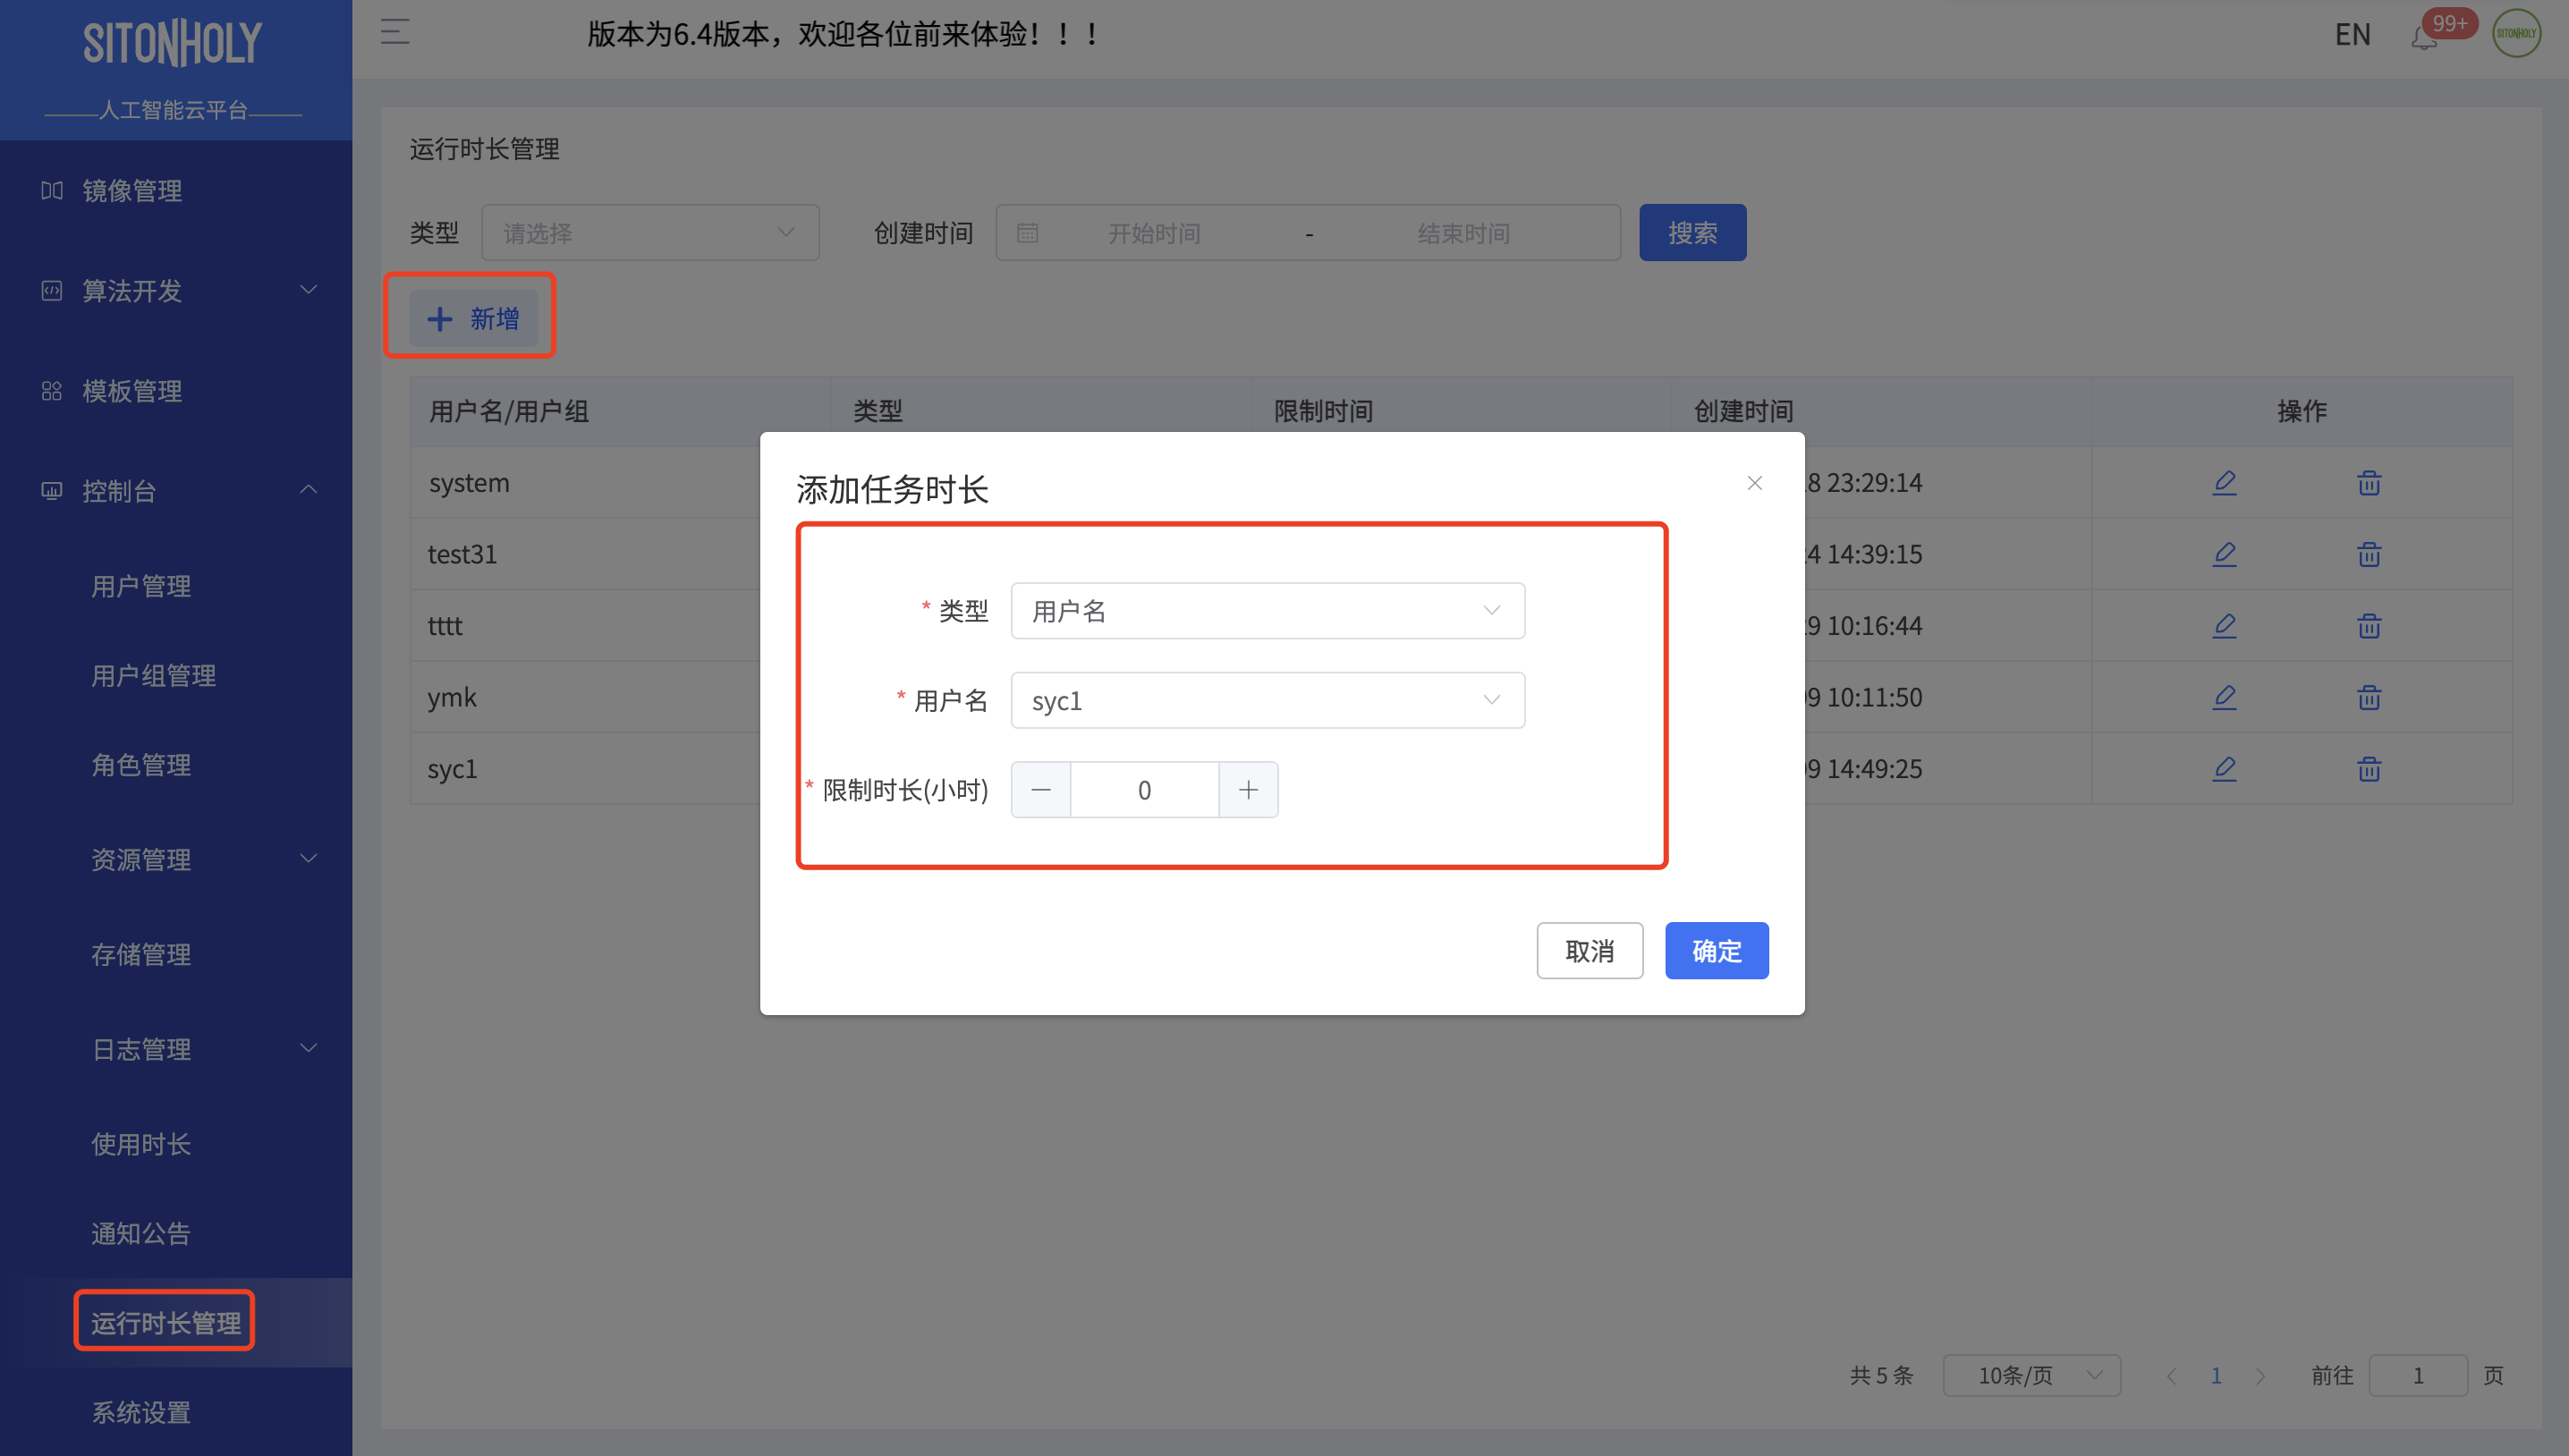Select page 1 in pagination
The height and width of the screenshot is (1456, 2569).
coord(2216,1376)
